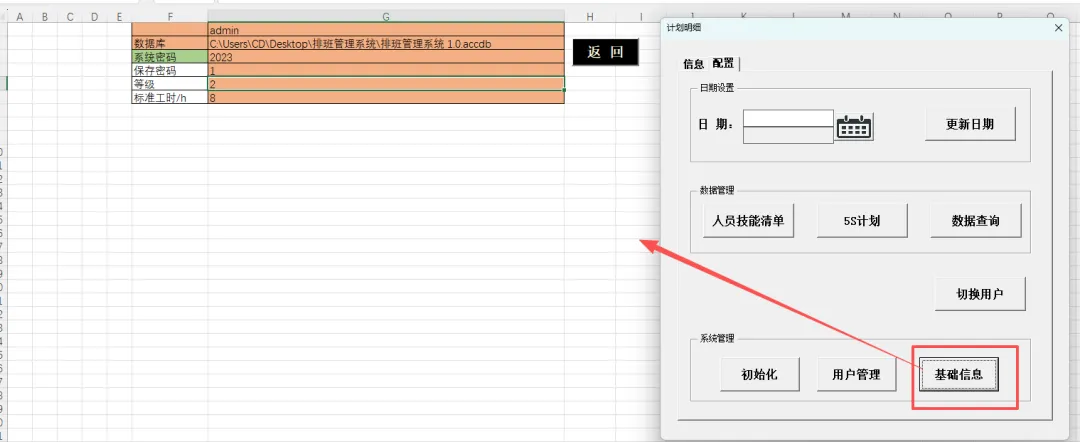Select the 系统密码 label cell

[169, 57]
